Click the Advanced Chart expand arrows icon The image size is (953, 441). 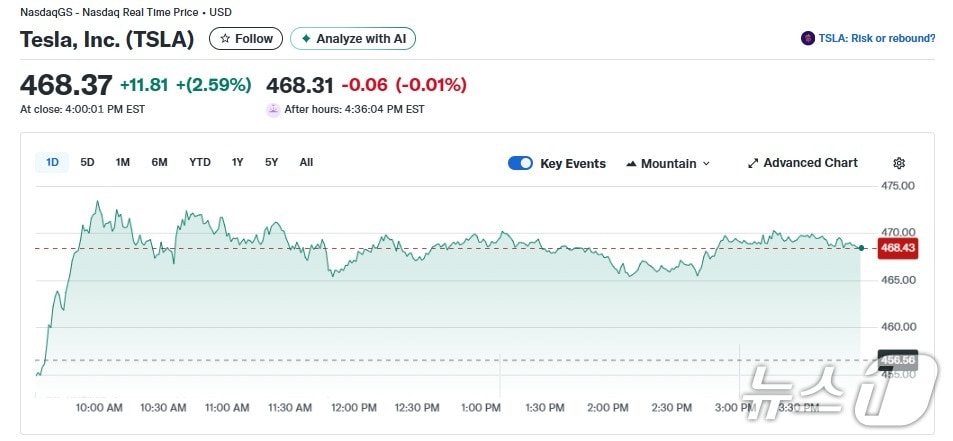pyautogui.click(x=753, y=163)
